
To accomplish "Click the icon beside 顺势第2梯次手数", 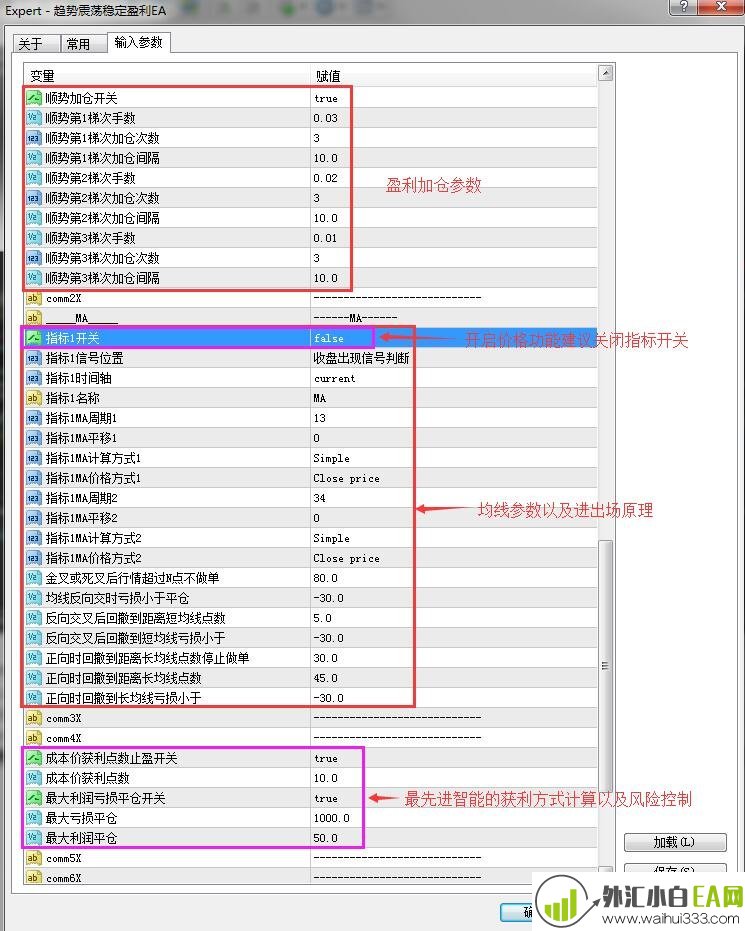I will point(34,178).
